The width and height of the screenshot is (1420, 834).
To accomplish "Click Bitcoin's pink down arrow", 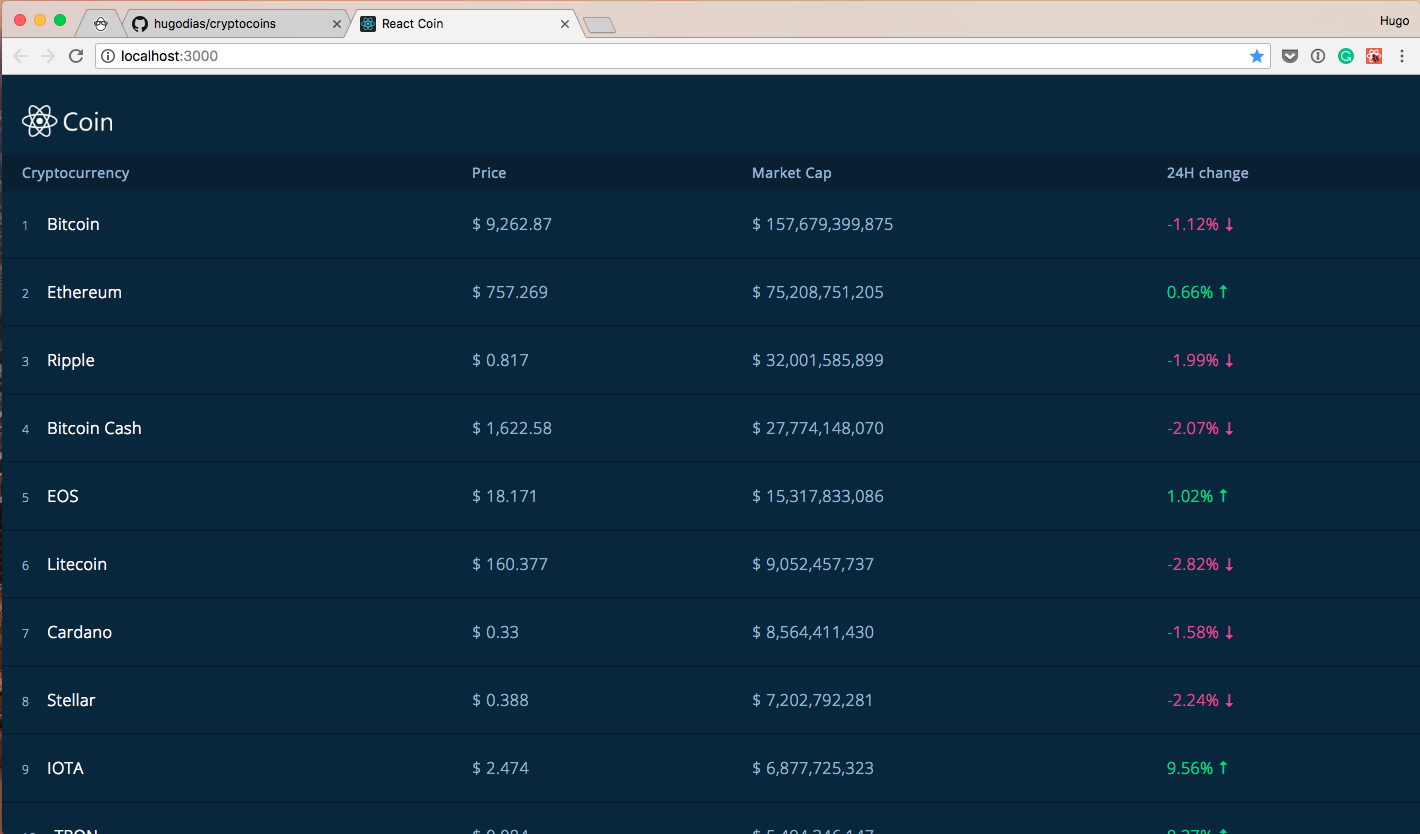I will 1229,224.
